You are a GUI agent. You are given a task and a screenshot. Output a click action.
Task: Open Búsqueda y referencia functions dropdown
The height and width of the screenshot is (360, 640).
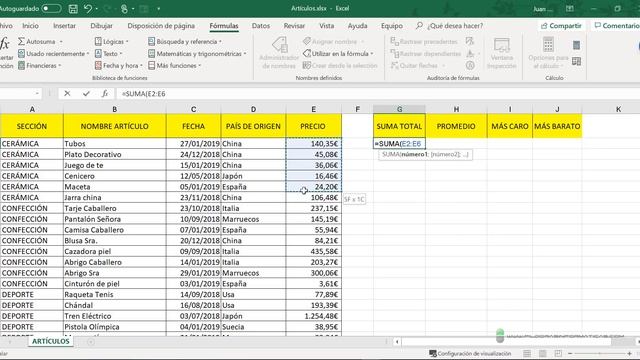point(184,42)
